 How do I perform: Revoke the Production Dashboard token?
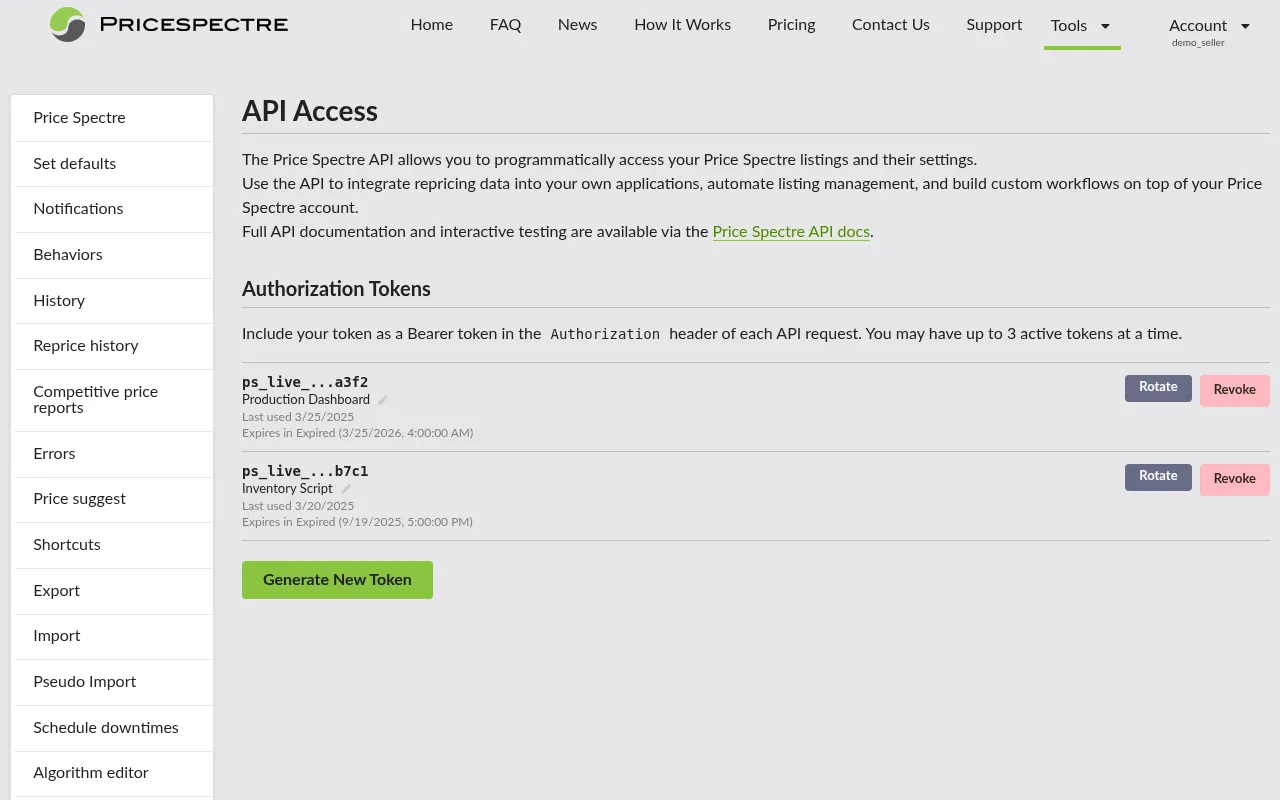tap(1234, 390)
